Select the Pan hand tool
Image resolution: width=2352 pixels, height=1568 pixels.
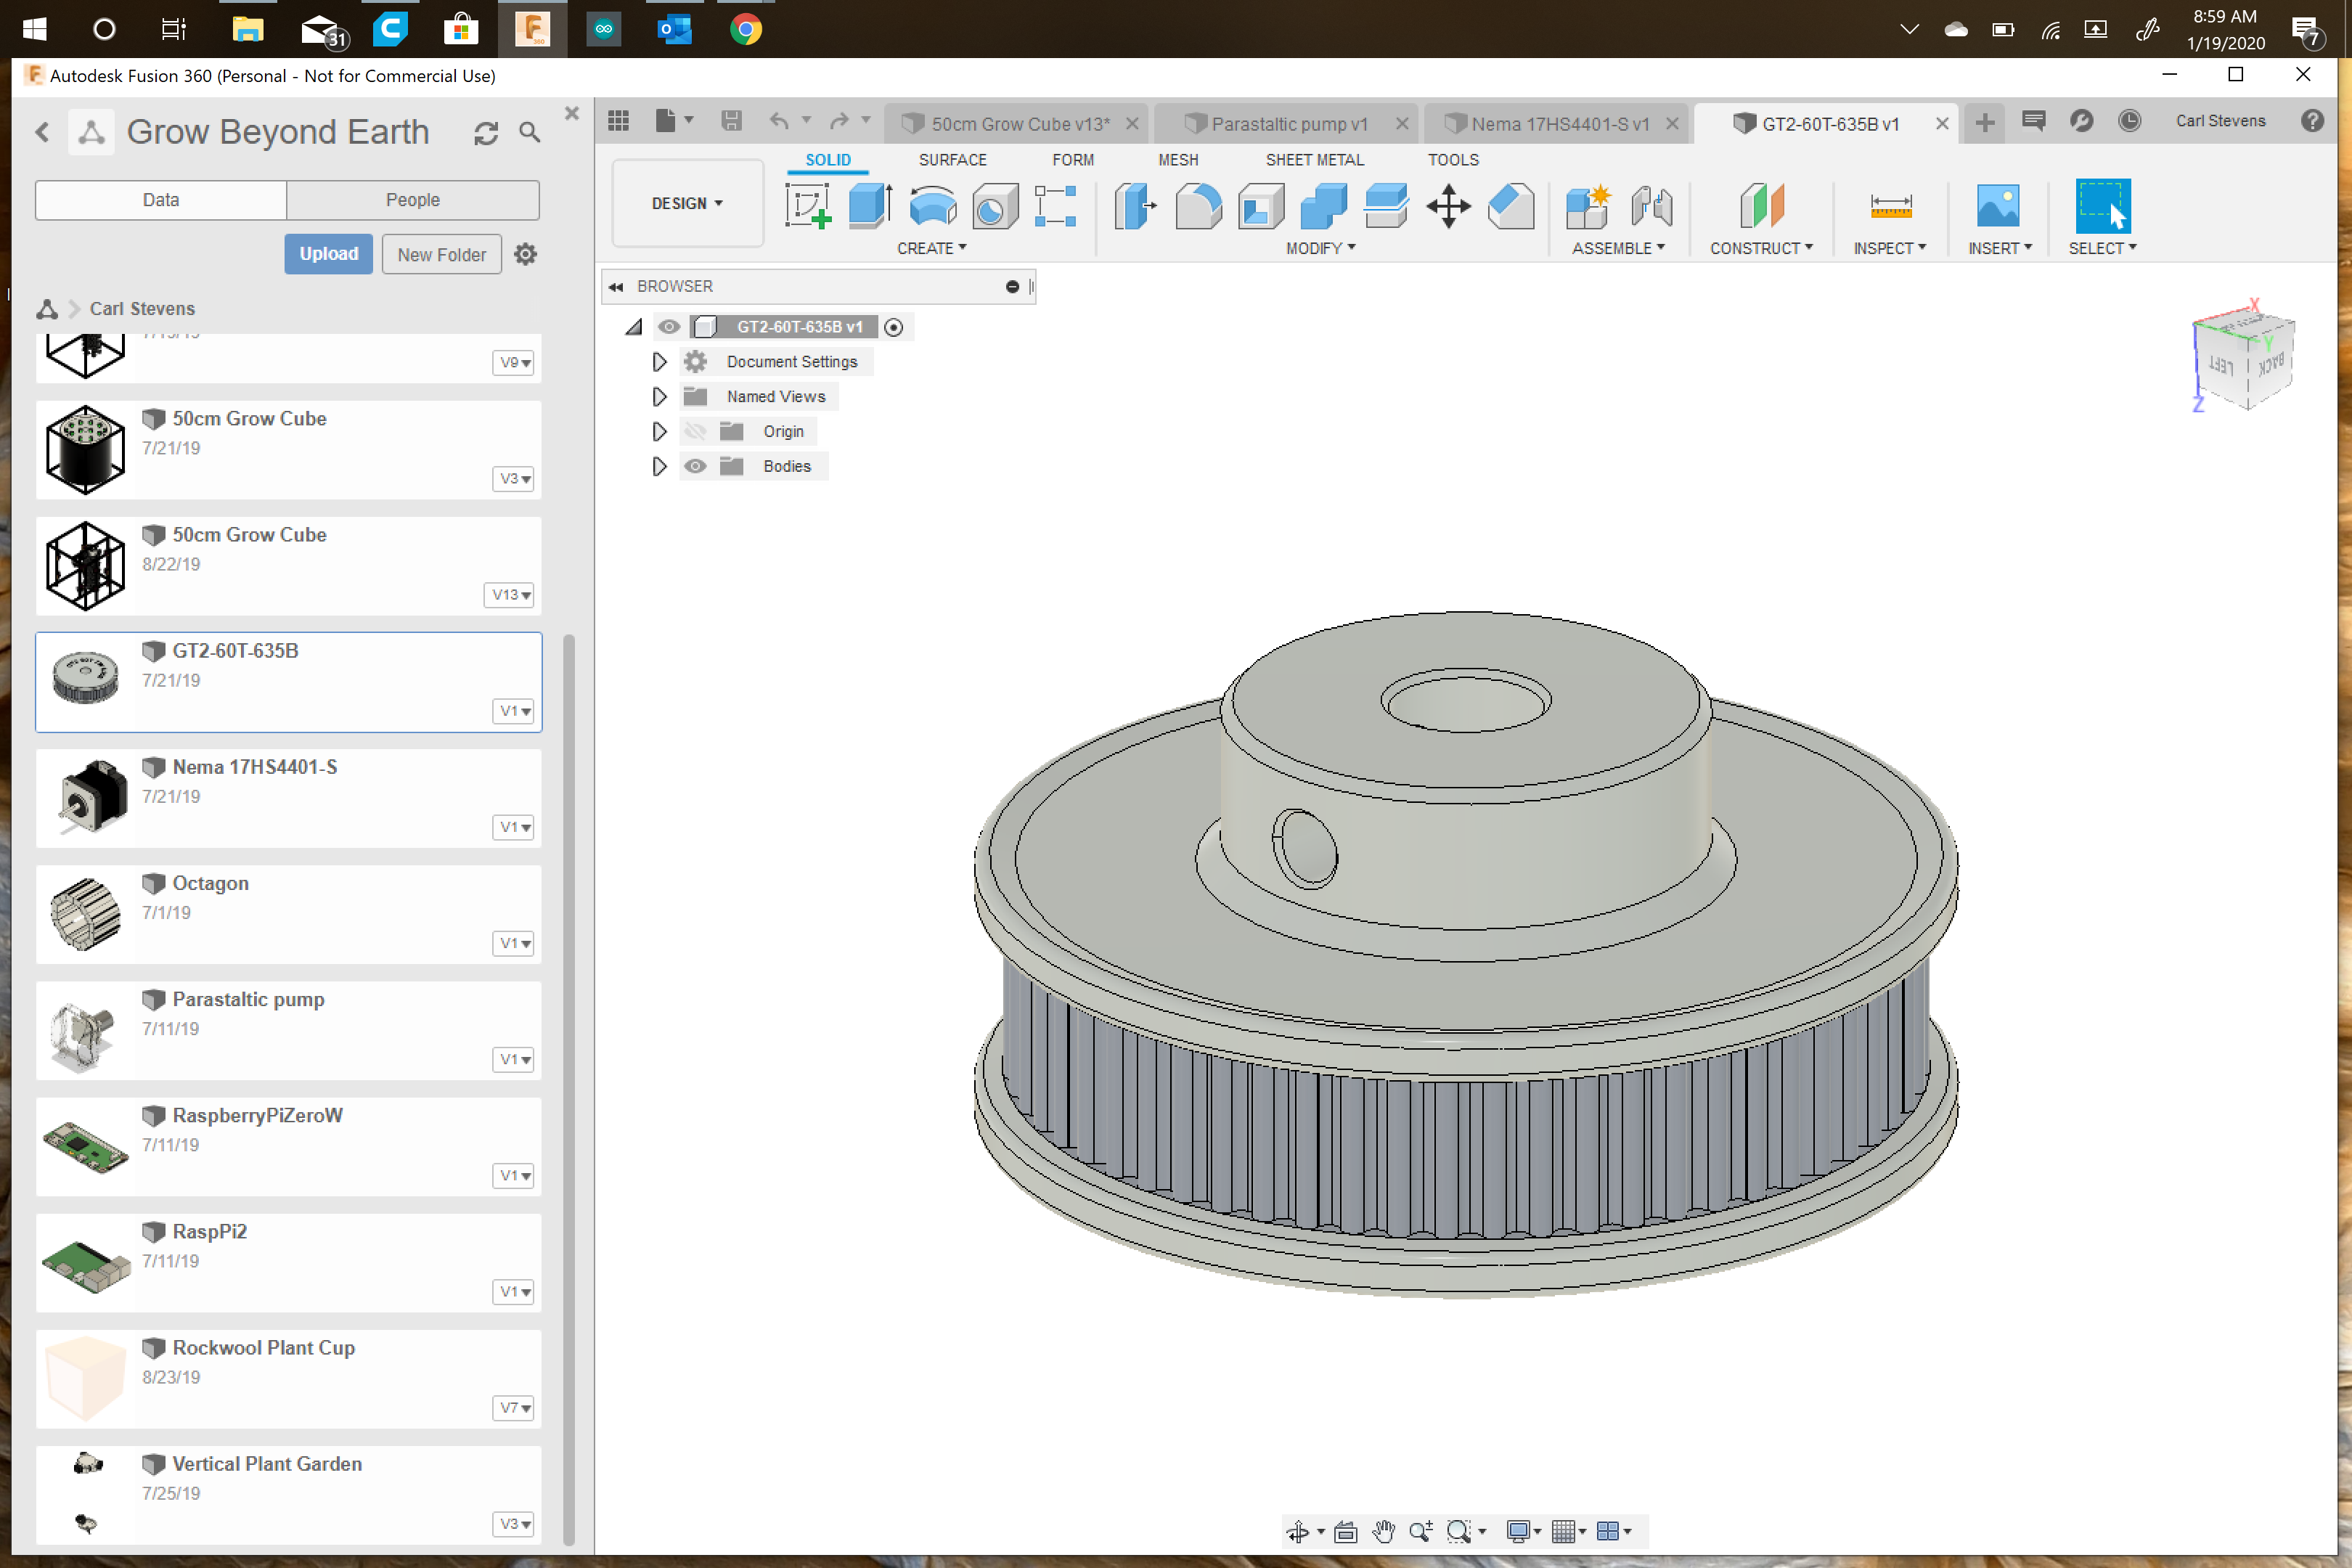tap(1383, 1531)
